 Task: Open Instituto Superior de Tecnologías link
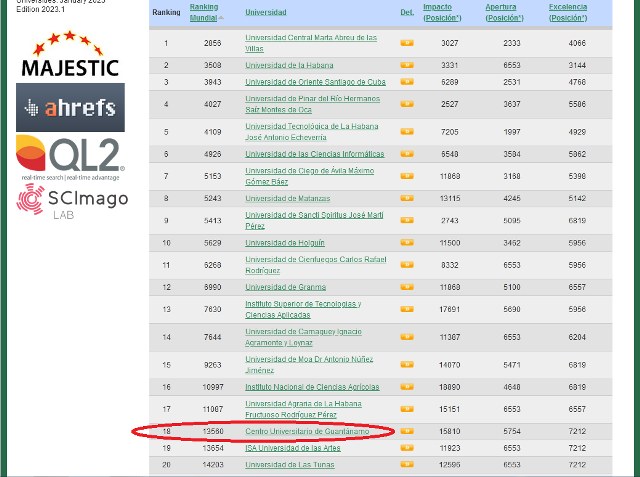(x=303, y=309)
